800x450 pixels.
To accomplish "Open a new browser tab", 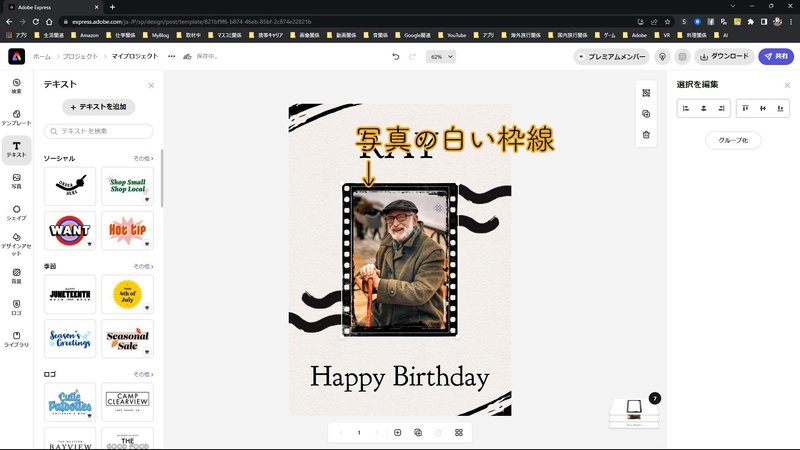I will [x=112, y=7].
